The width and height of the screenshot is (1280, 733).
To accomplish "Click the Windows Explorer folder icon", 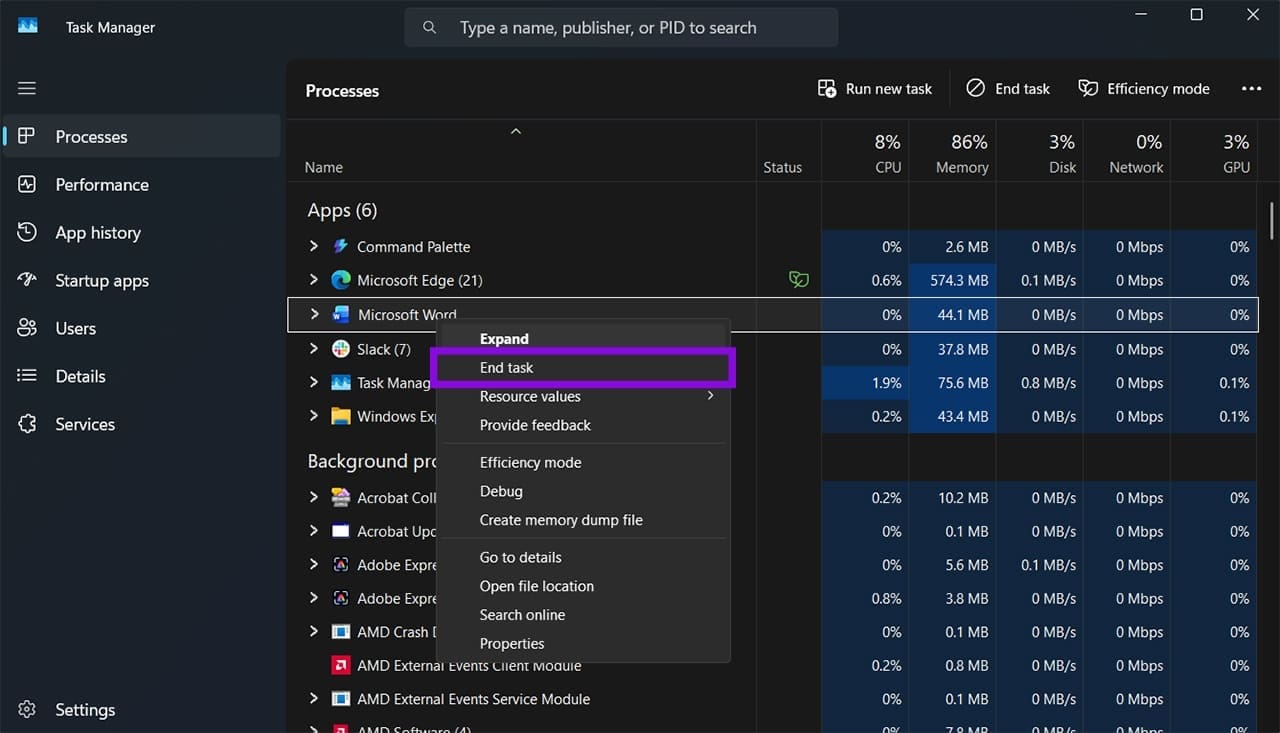I will tap(341, 417).
